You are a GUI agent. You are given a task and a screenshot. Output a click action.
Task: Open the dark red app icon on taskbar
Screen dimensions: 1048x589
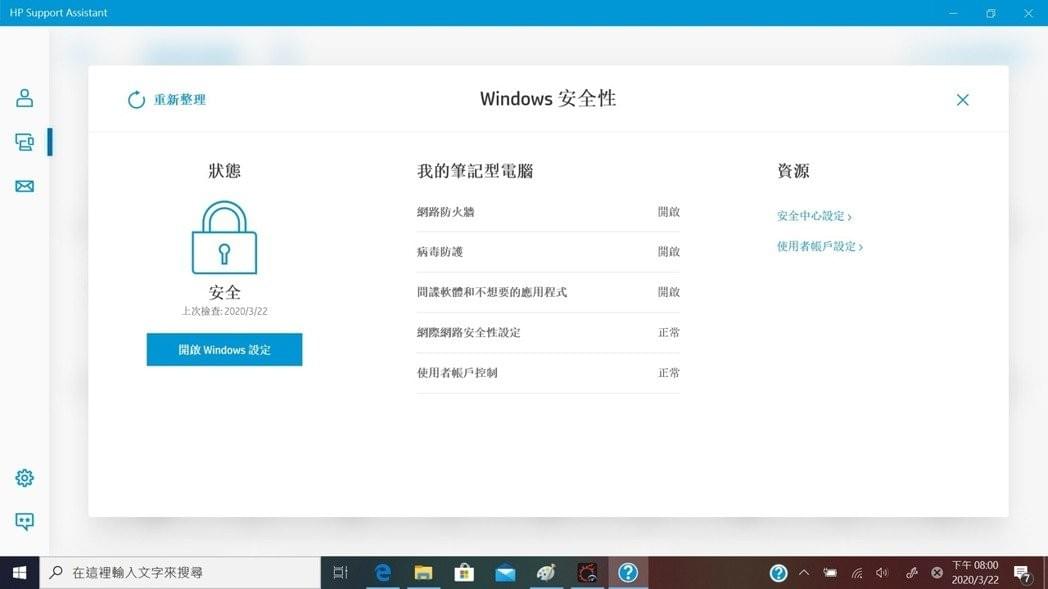pos(587,573)
